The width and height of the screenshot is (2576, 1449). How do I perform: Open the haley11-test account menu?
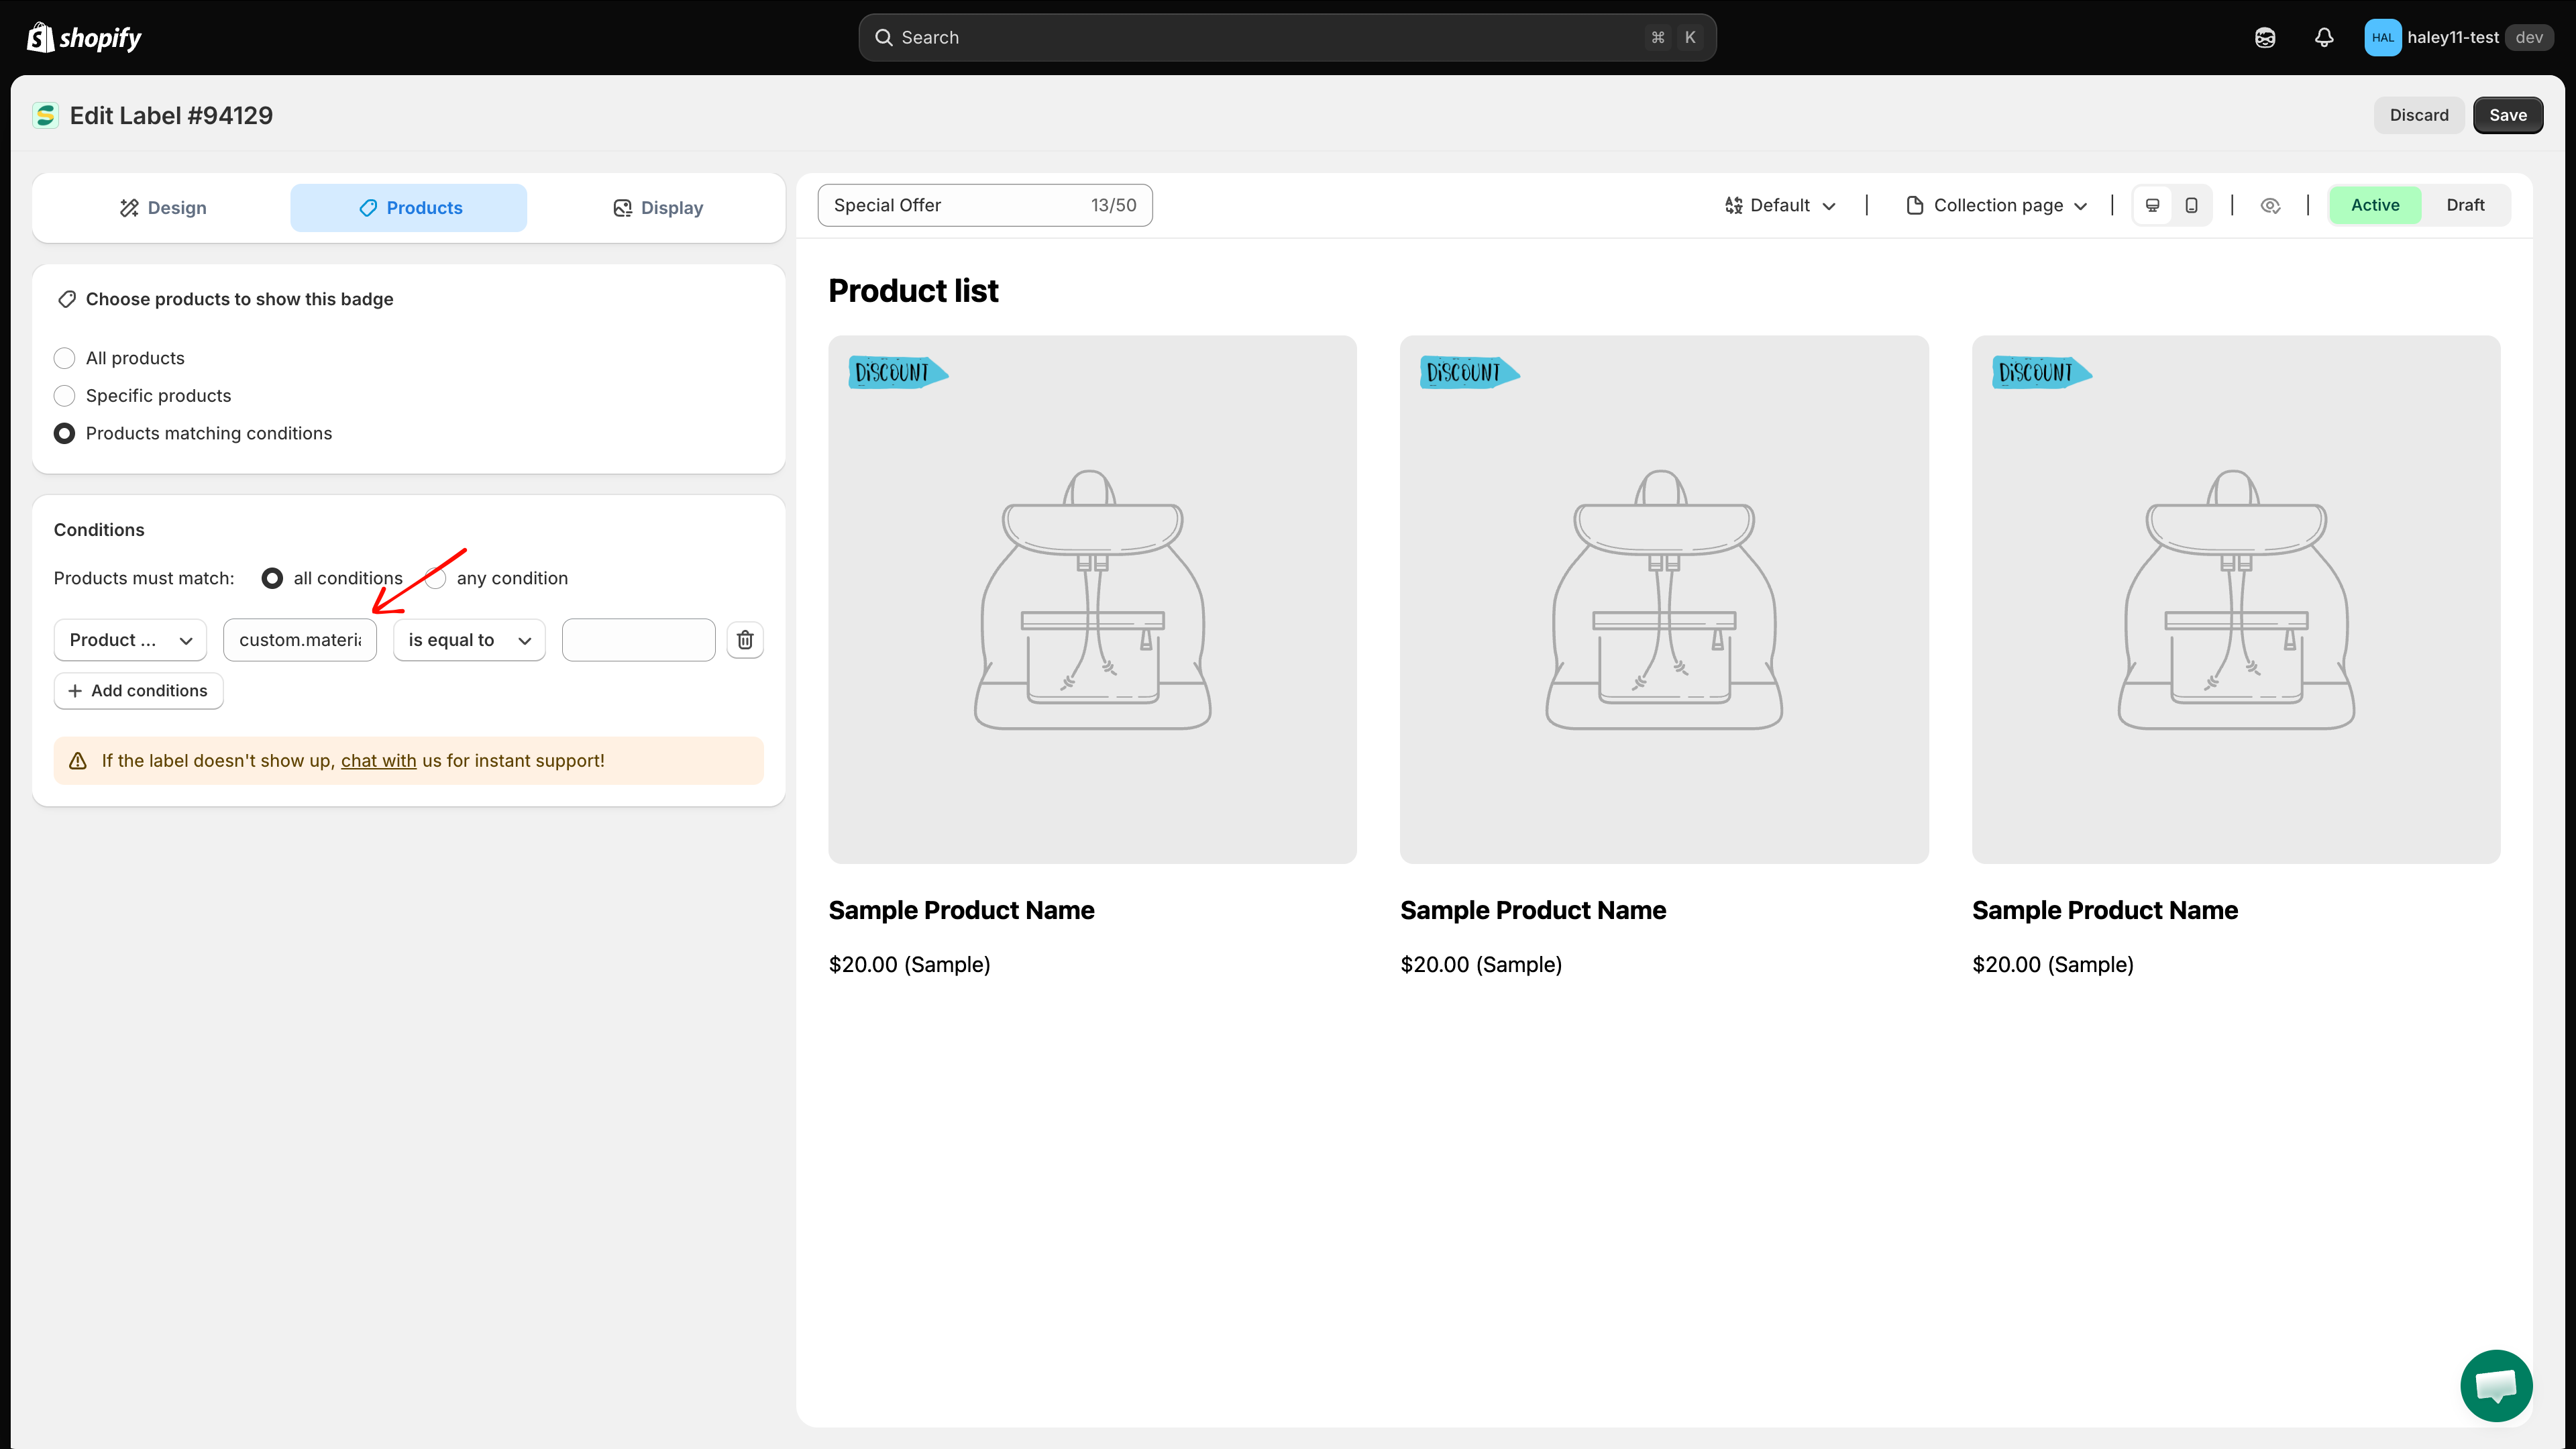point(2458,37)
